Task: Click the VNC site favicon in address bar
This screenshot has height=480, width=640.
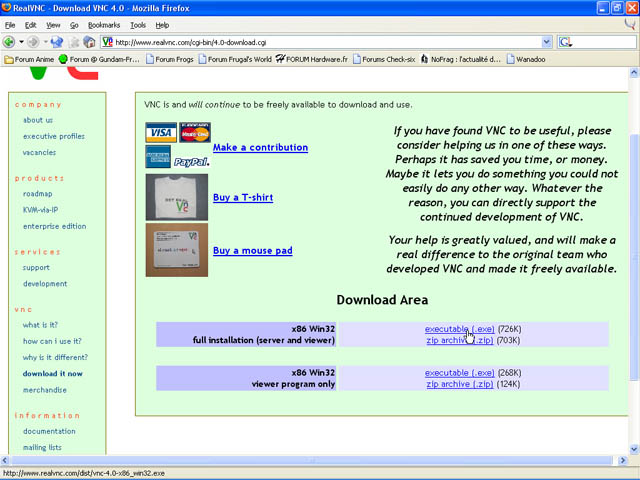Action: [107, 42]
